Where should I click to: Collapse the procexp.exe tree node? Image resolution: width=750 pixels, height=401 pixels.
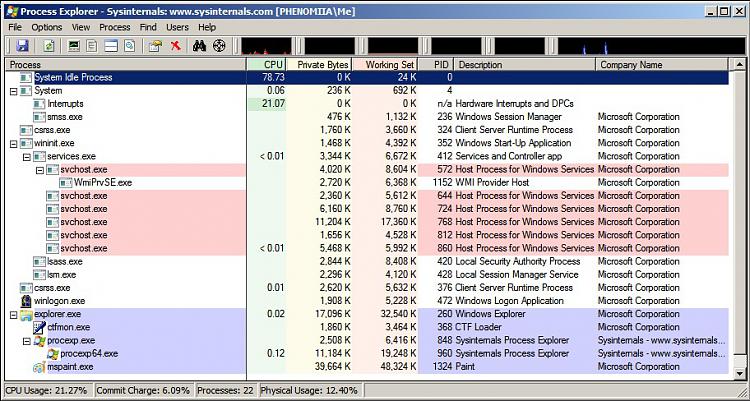tap(27, 341)
